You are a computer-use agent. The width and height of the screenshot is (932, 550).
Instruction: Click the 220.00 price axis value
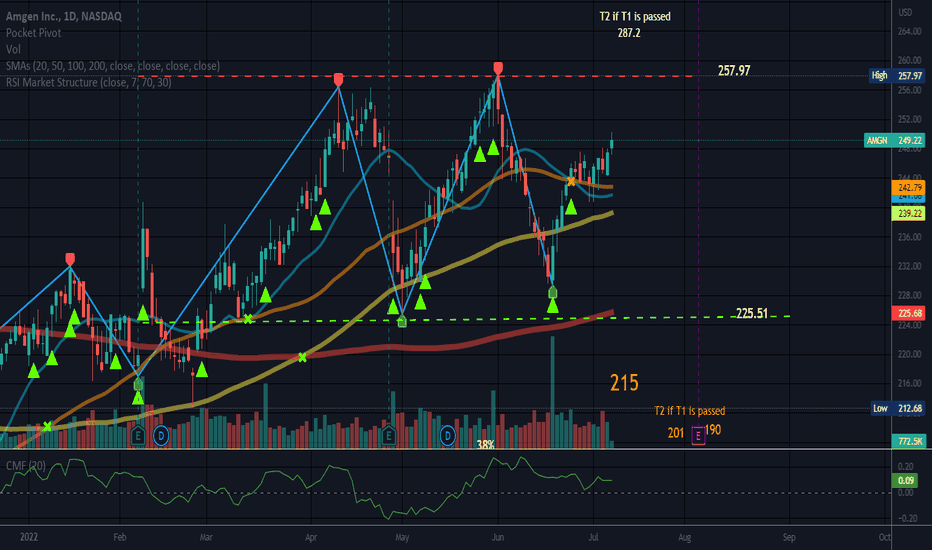pyautogui.click(x=909, y=354)
